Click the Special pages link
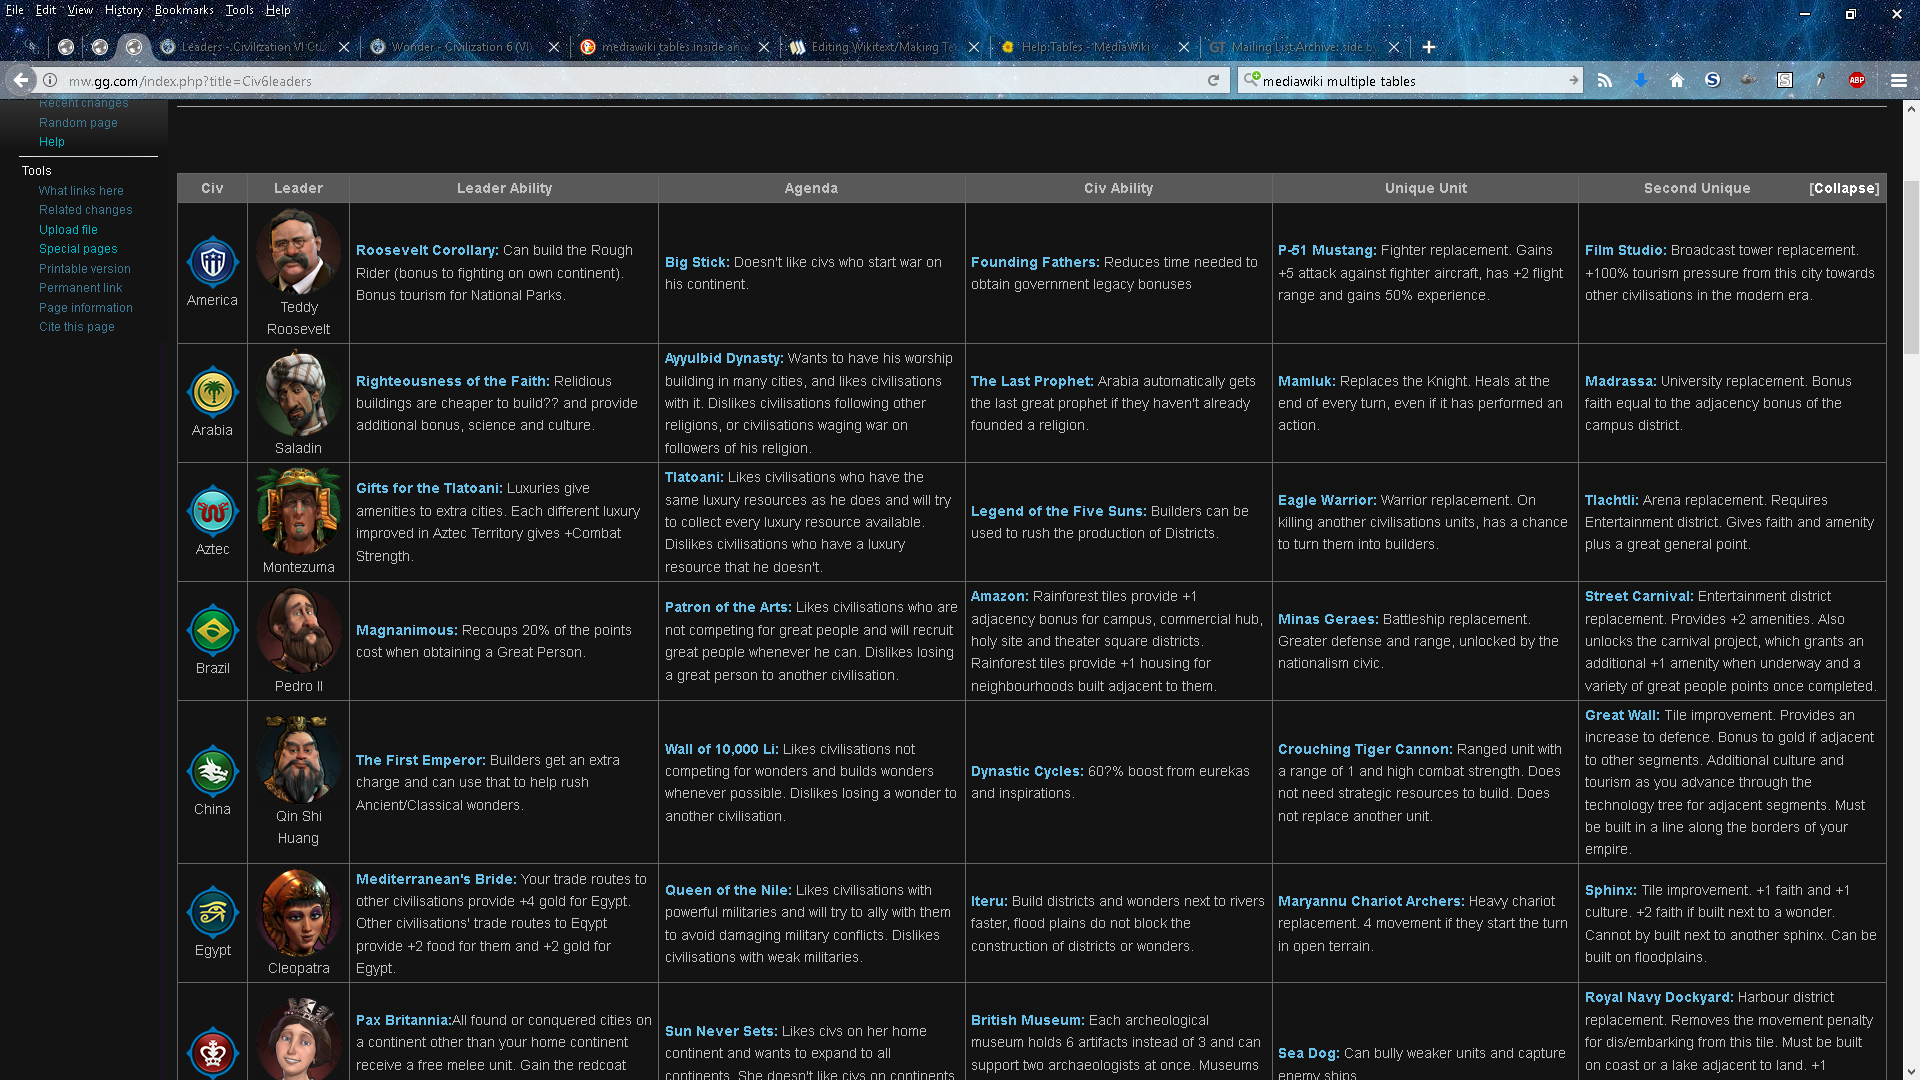The image size is (1920, 1080). coord(78,249)
